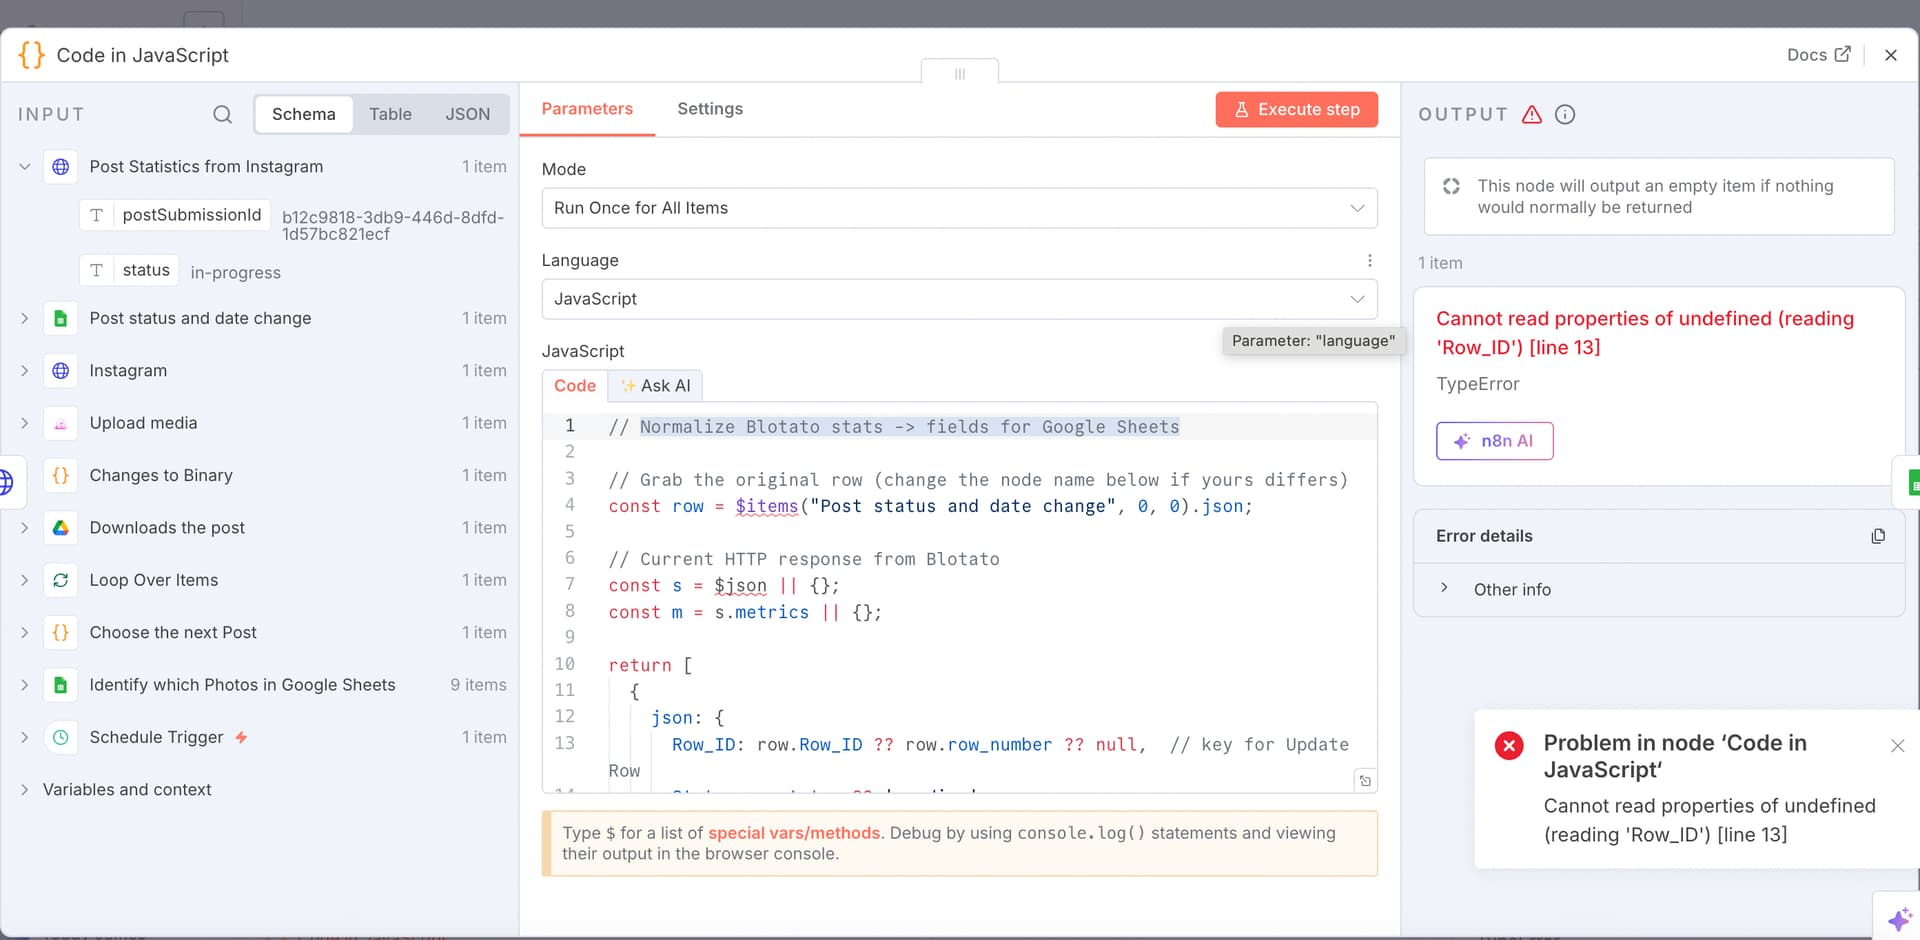The height and width of the screenshot is (940, 1920).
Task: Click the expand code editor icon
Action: pos(1365,781)
